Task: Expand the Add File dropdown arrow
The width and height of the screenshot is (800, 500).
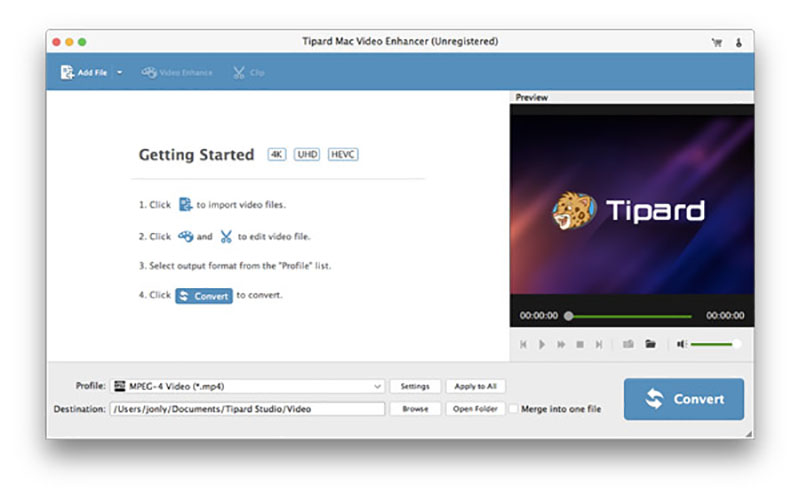Action: (119, 72)
